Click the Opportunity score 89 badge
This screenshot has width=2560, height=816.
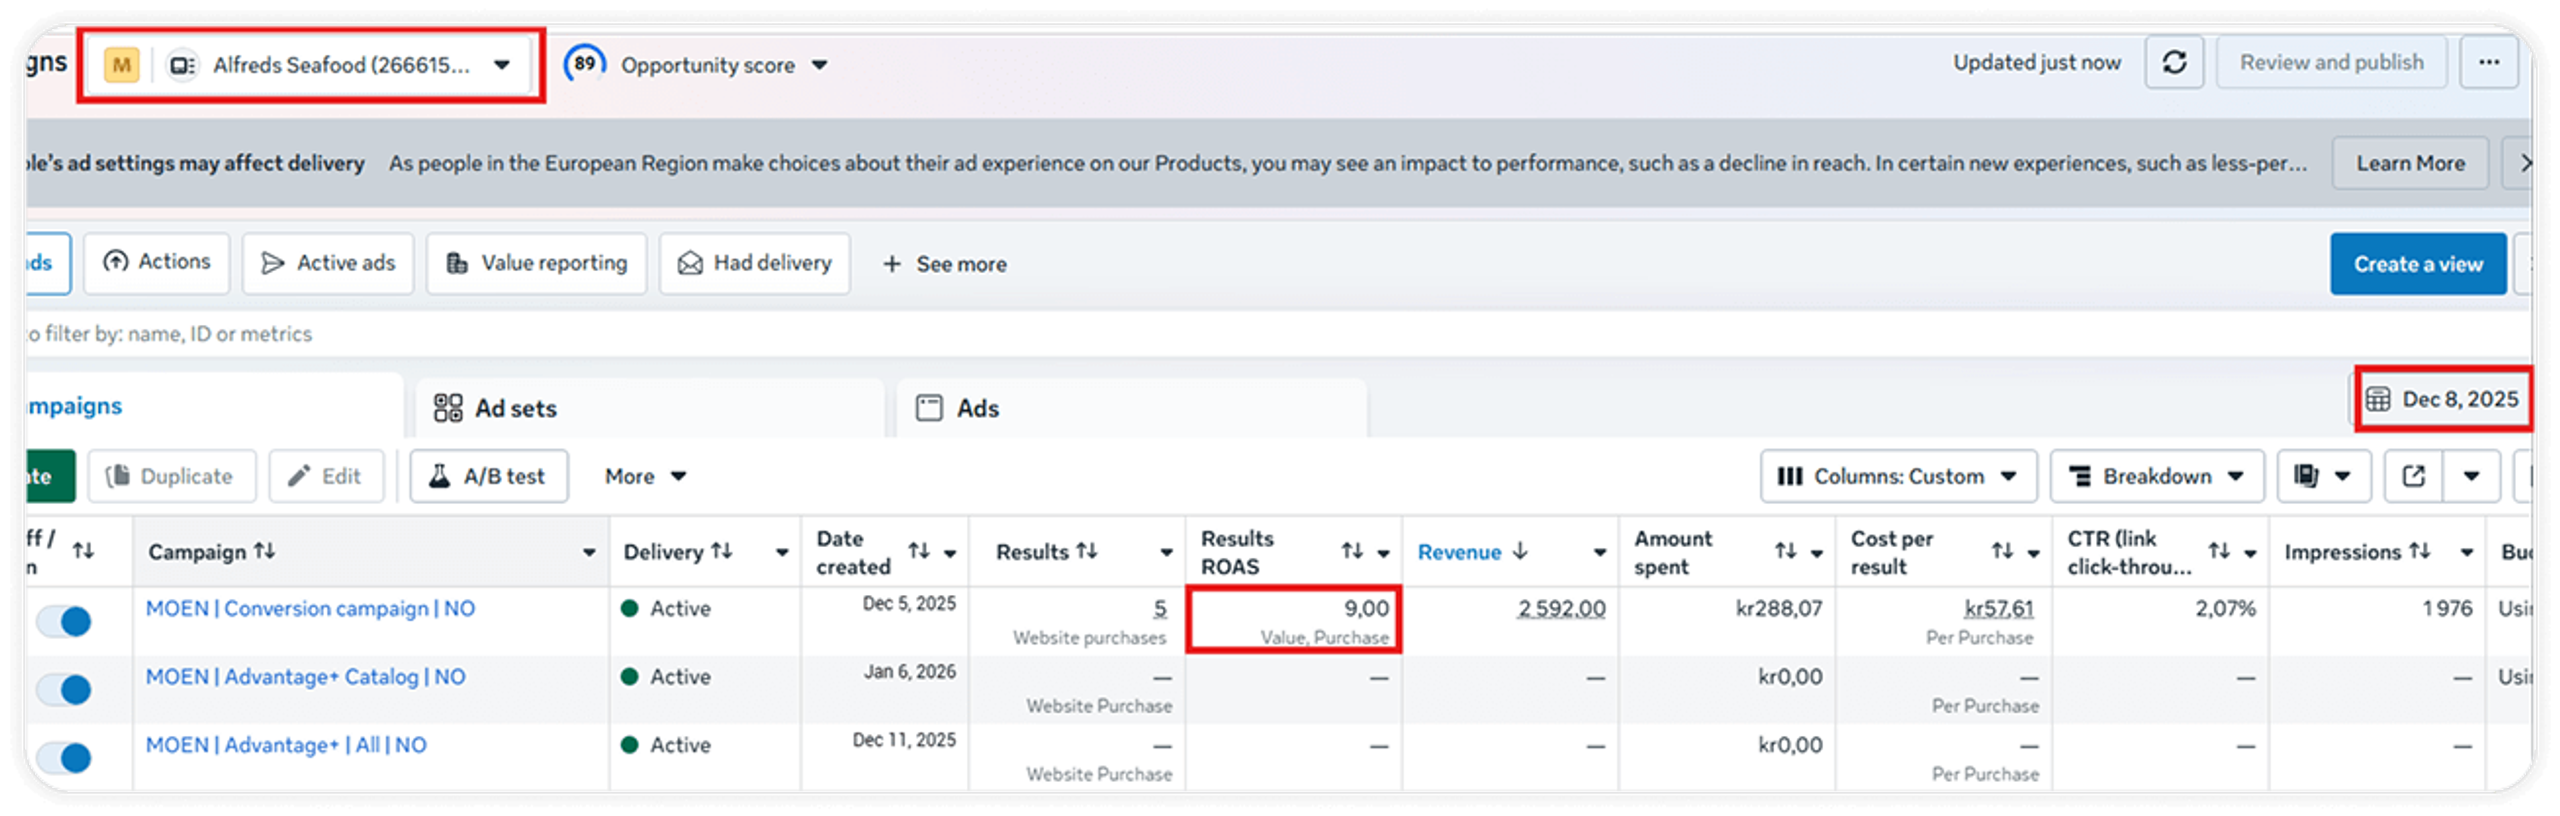click(584, 64)
